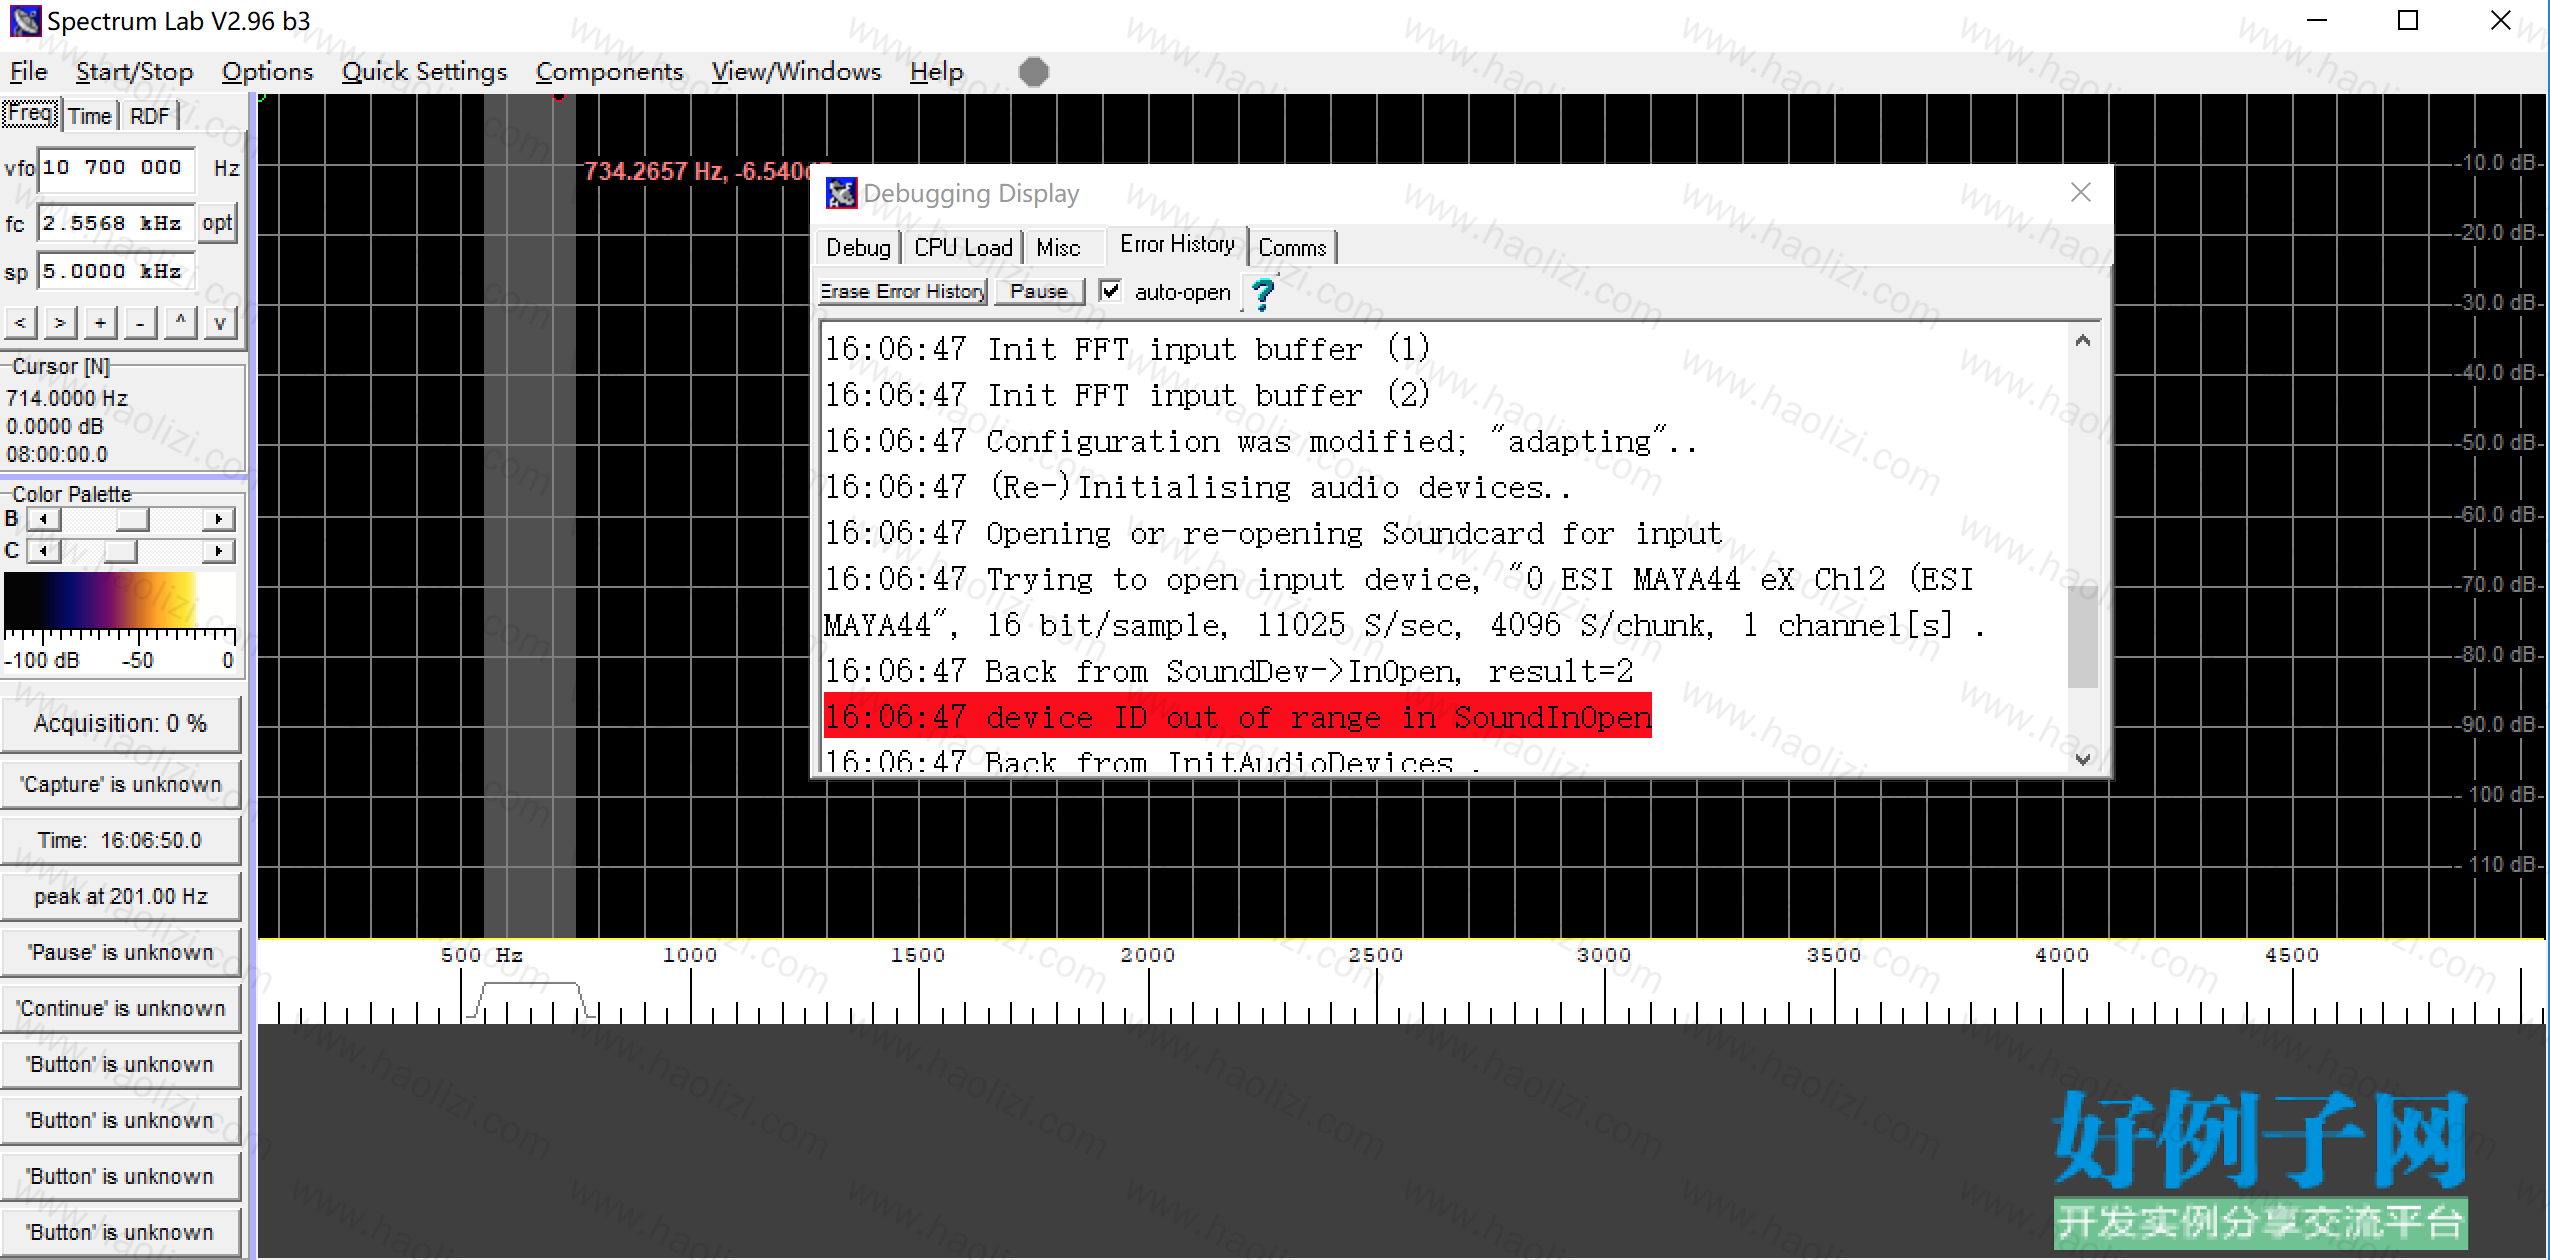Click the 2500 label on frequency scale
Viewport: 2550px width, 1260px height.
click(x=1376, y=955)
